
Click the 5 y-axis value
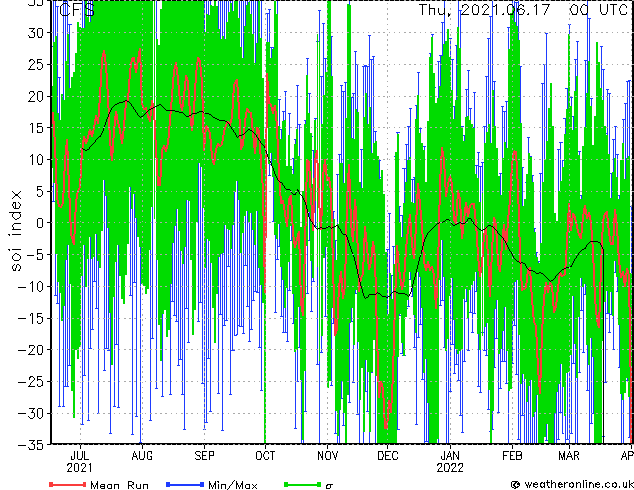40,191
